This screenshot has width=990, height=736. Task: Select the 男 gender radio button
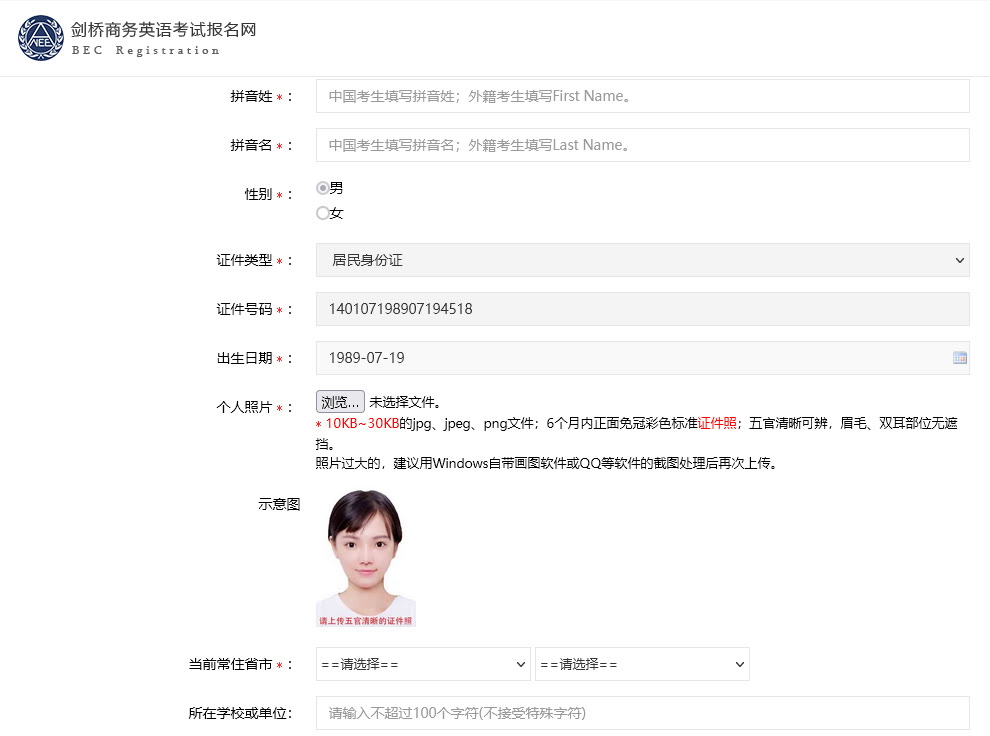click(322, 187)
